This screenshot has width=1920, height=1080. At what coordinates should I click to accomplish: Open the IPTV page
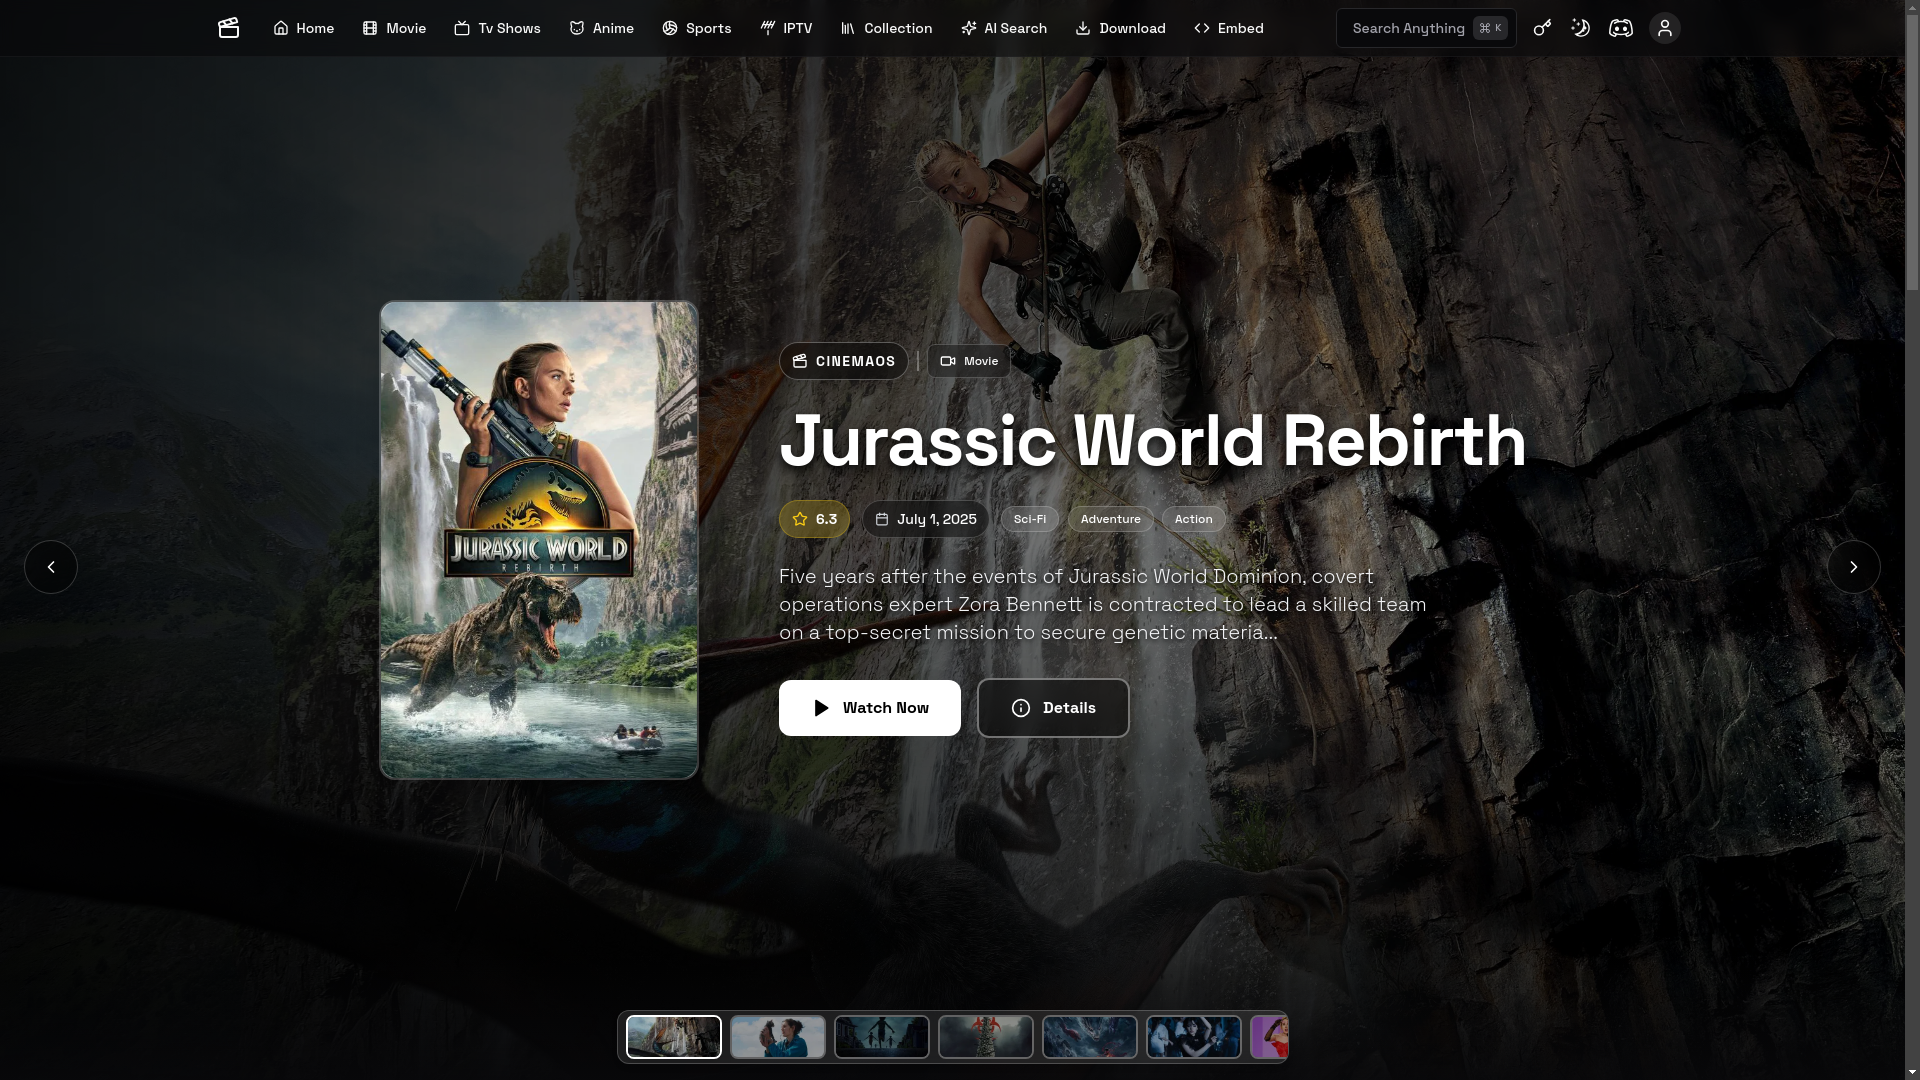click(x=786, y=28)
